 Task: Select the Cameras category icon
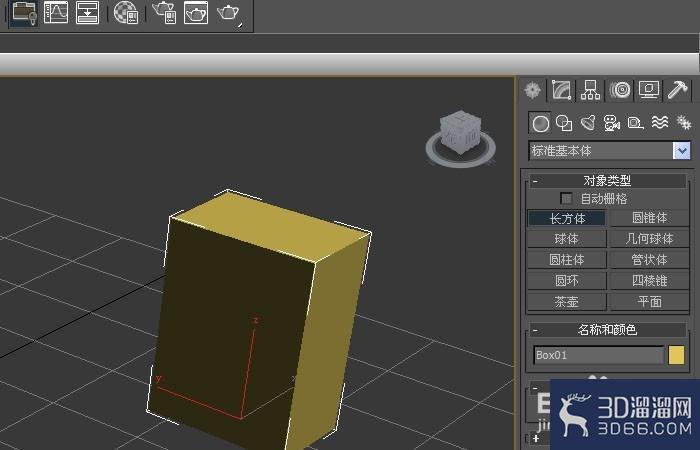click(x=612, y=123)
